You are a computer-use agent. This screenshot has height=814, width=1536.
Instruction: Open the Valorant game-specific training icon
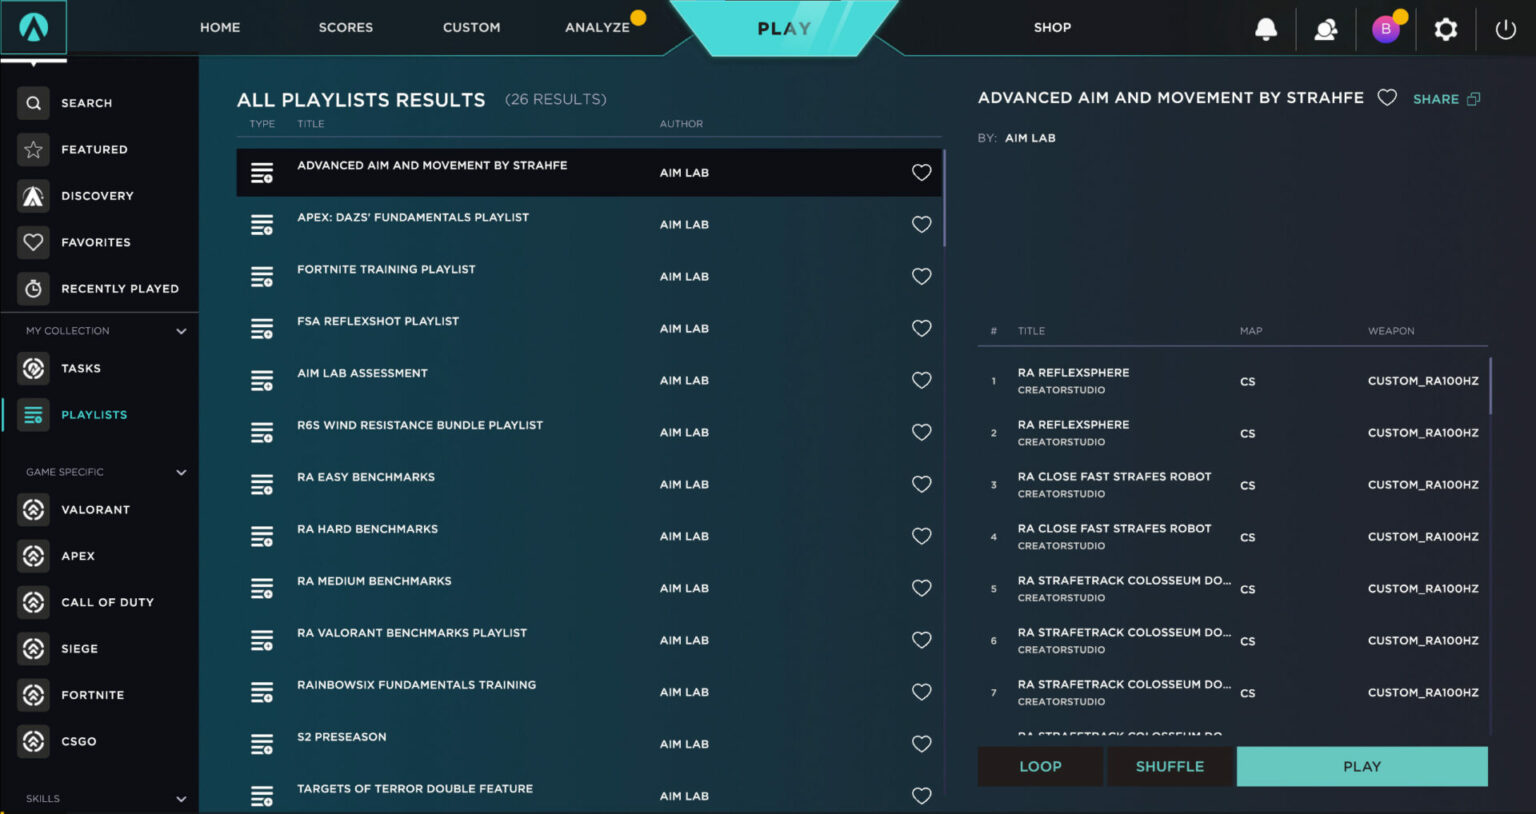click(x=33, y=509)
